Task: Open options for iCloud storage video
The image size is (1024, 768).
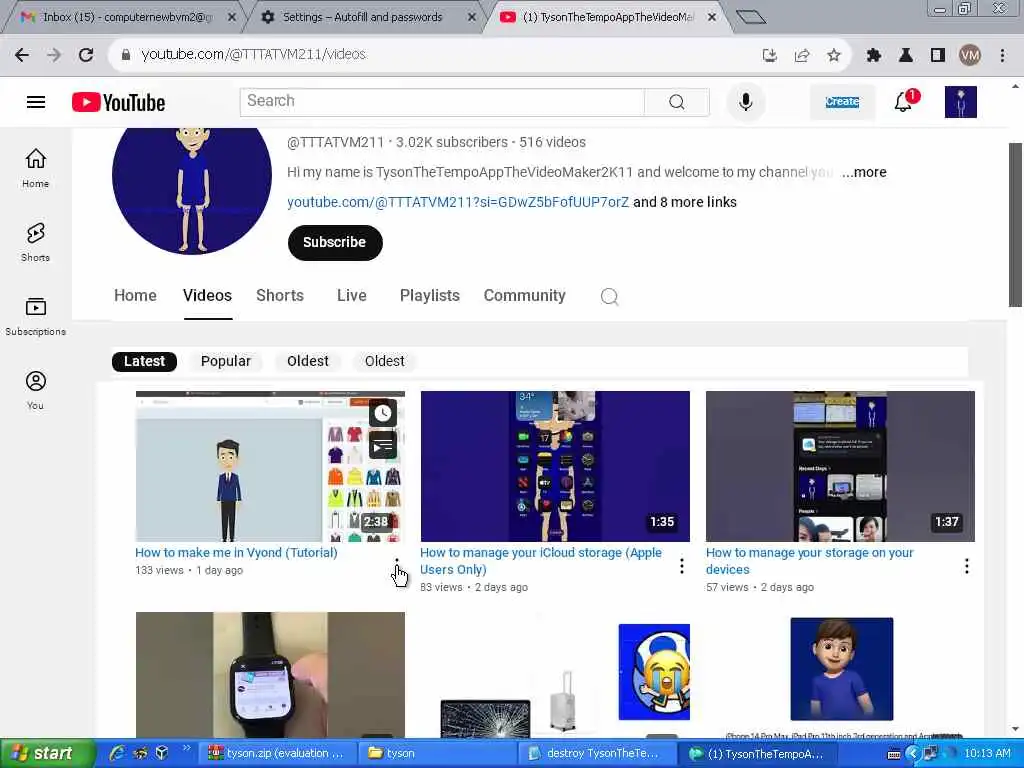Action: tap(682, 566)
